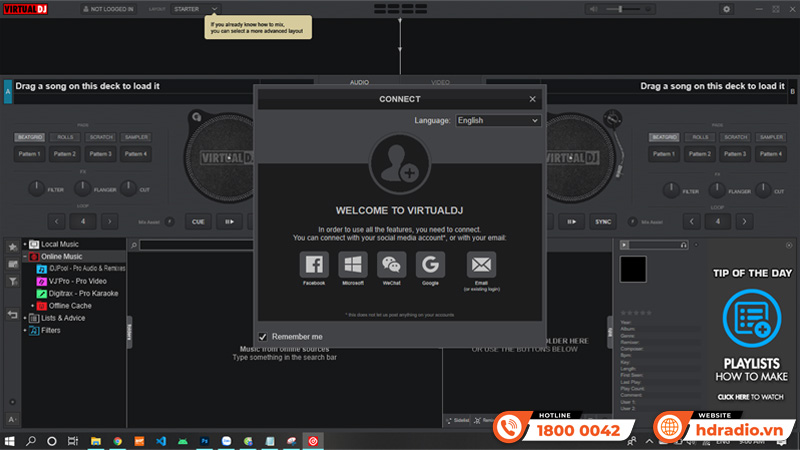The width and height of the screenshot is (800, 450).
Task: Expand the Lists & Advice node
Action: [x=25, y=318]
